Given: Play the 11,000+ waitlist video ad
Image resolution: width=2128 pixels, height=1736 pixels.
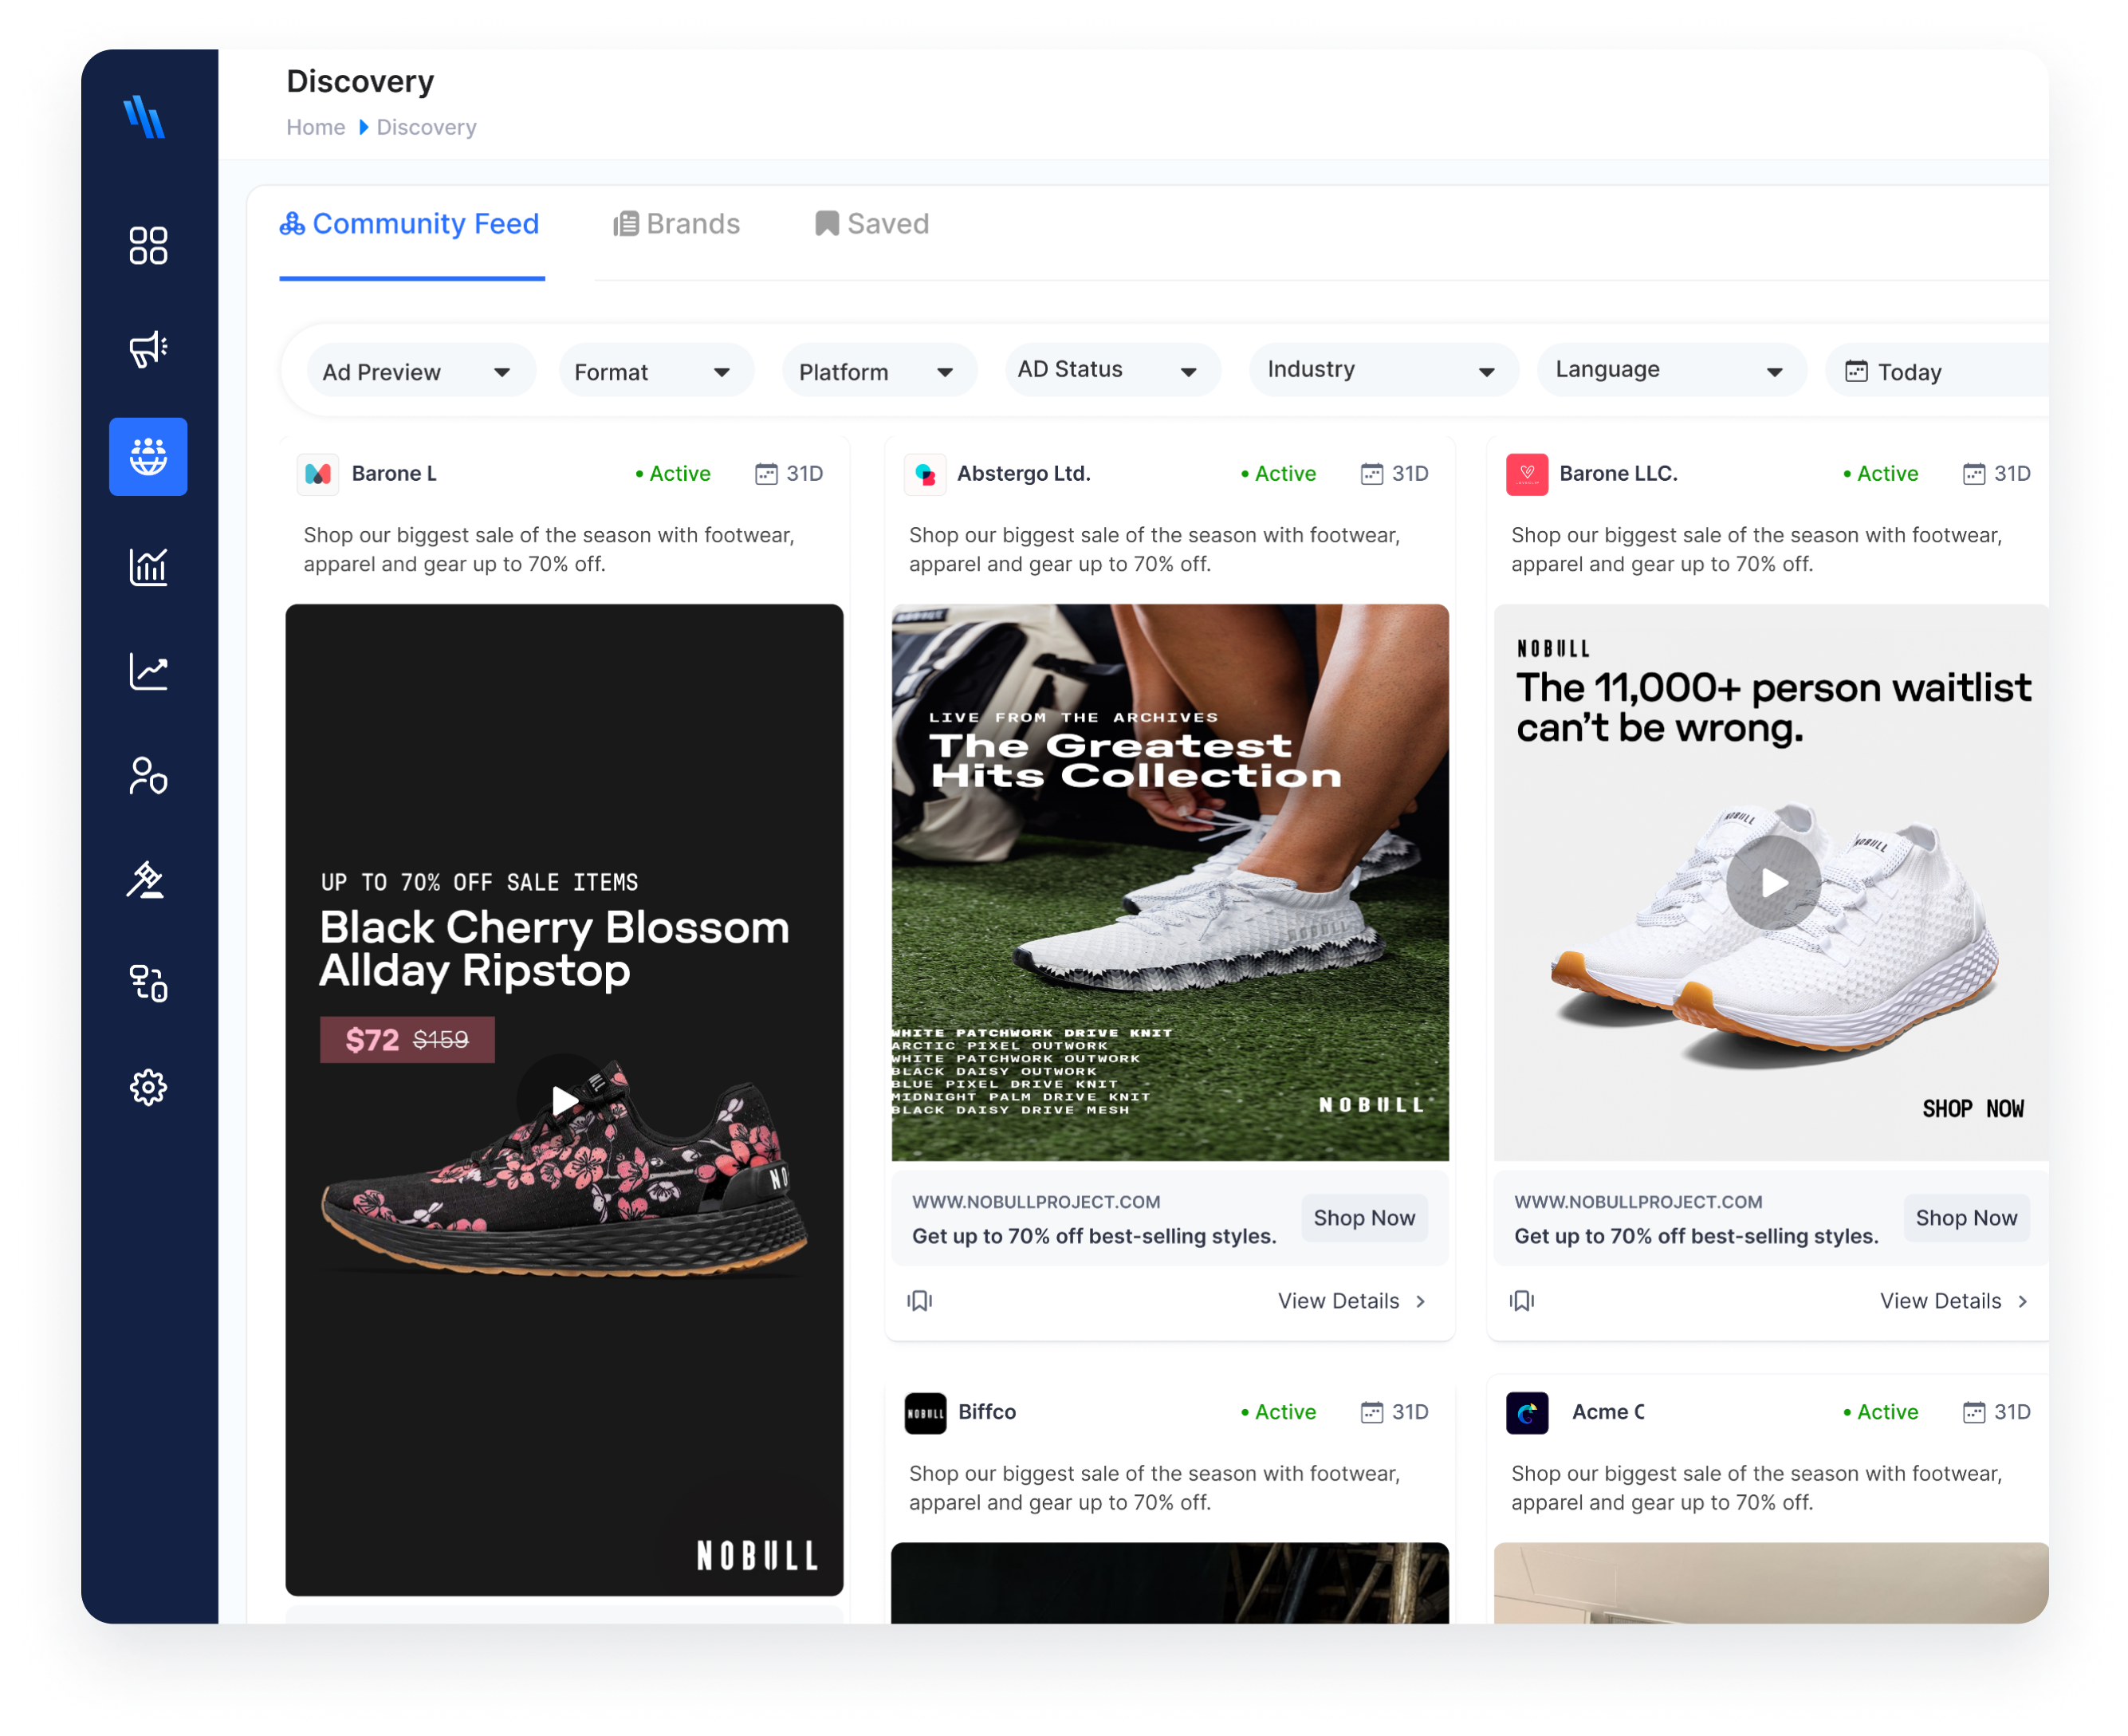Looking at the screenshot, I should [1774, 883].
